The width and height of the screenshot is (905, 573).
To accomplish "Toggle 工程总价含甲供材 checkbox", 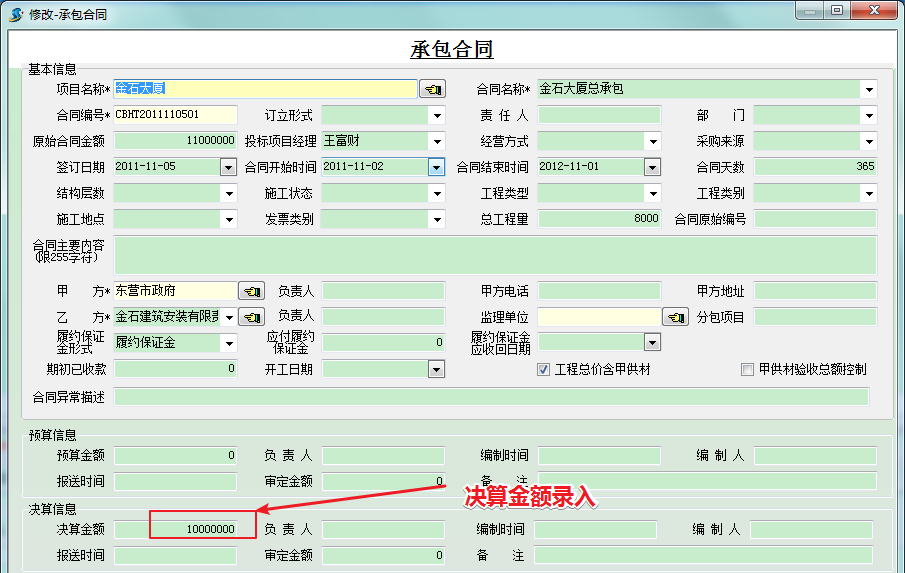I will pyautogui.click(x=543, y=369).
